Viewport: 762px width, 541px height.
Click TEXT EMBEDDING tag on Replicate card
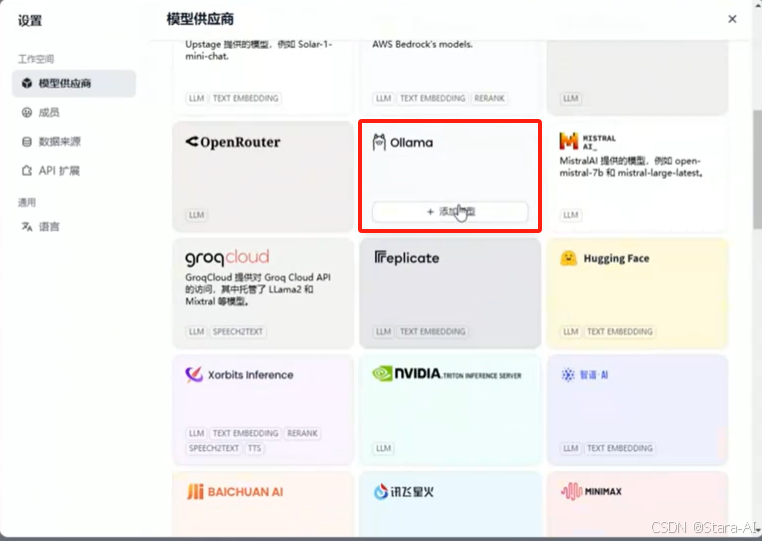(x=433, y=332)
